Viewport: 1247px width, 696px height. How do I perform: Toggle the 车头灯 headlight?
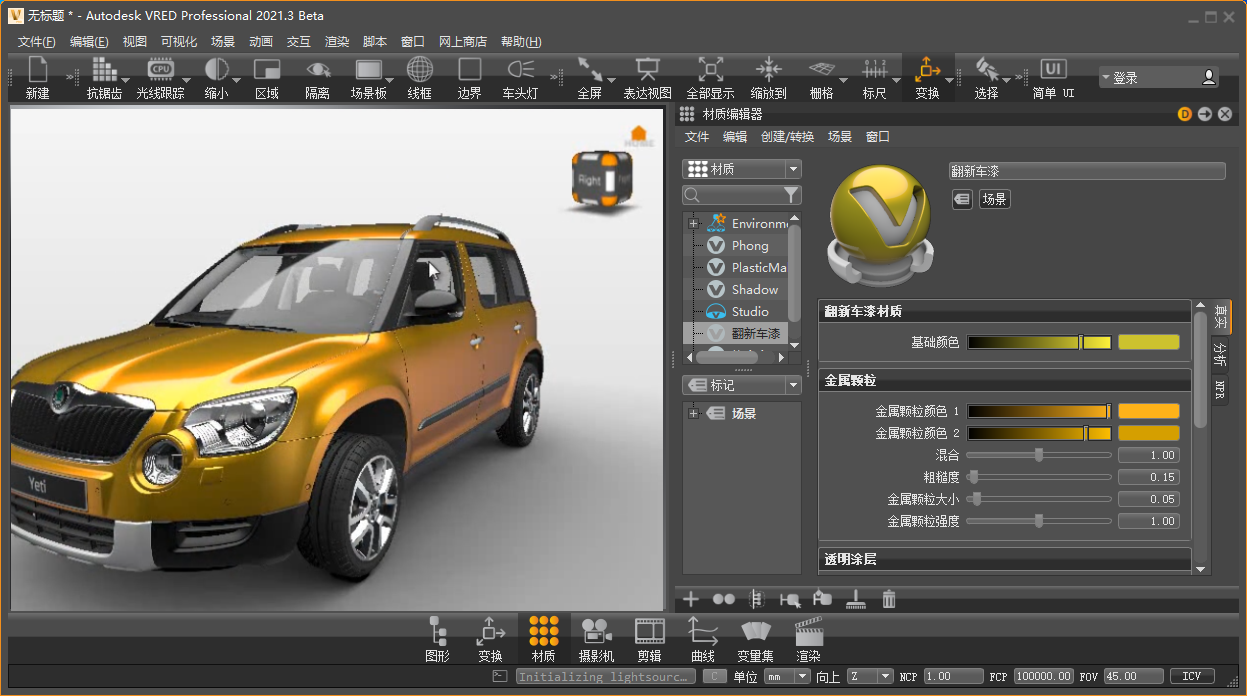(520, 78)
